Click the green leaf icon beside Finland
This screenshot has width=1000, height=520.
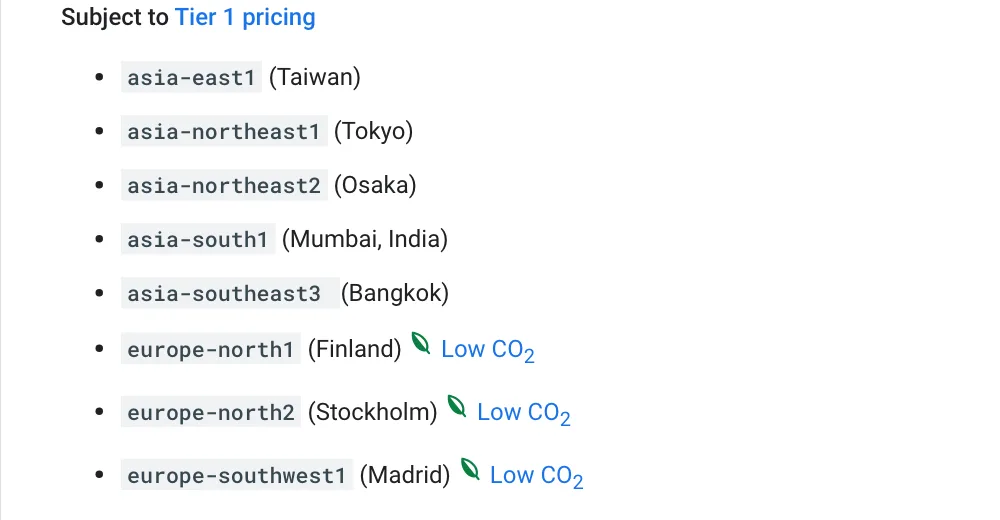click(421, 343)
